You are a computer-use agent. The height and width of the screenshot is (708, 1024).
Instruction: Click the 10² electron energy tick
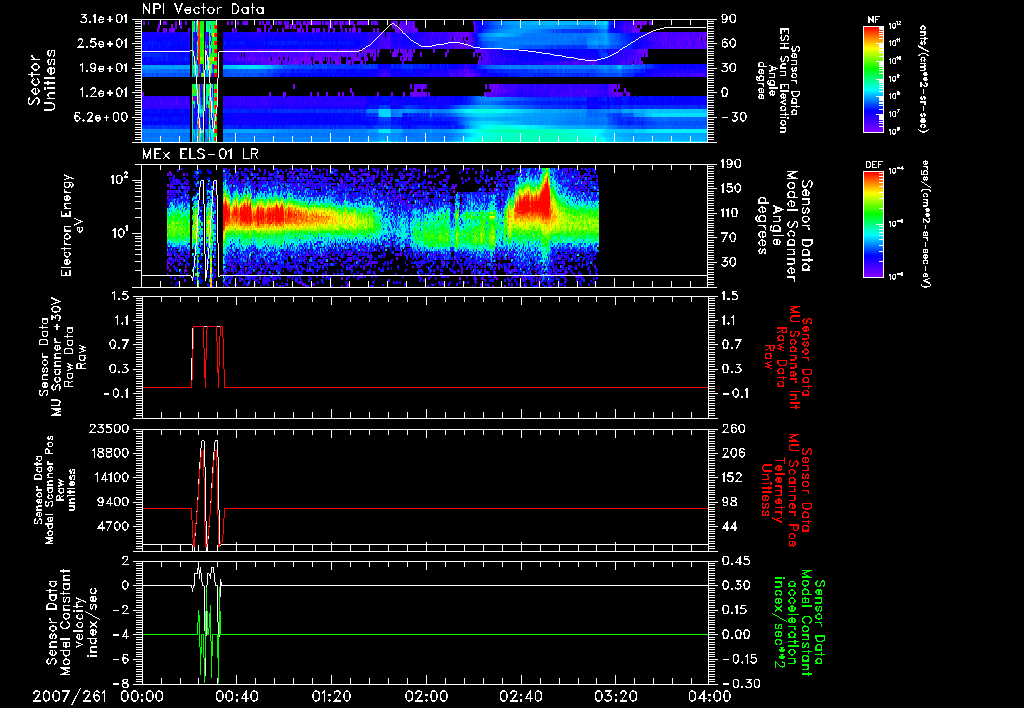(118, 180)
